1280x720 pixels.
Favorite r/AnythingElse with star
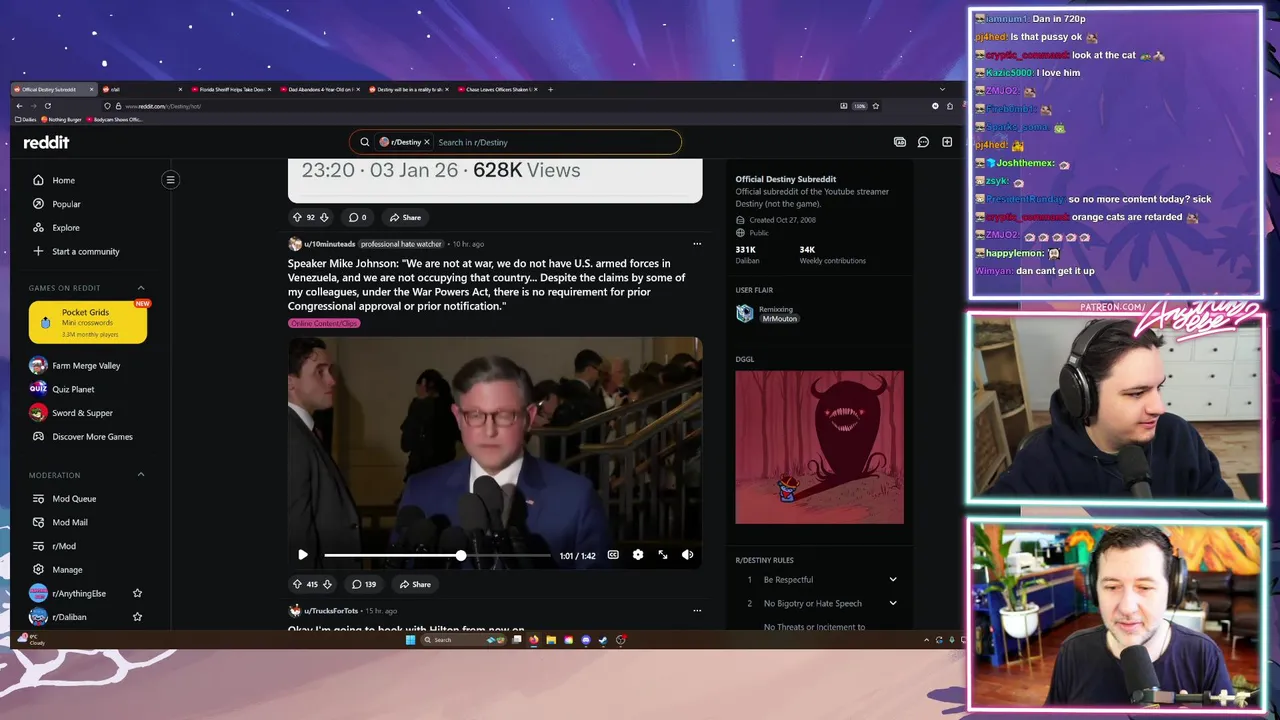coord(138,593)
